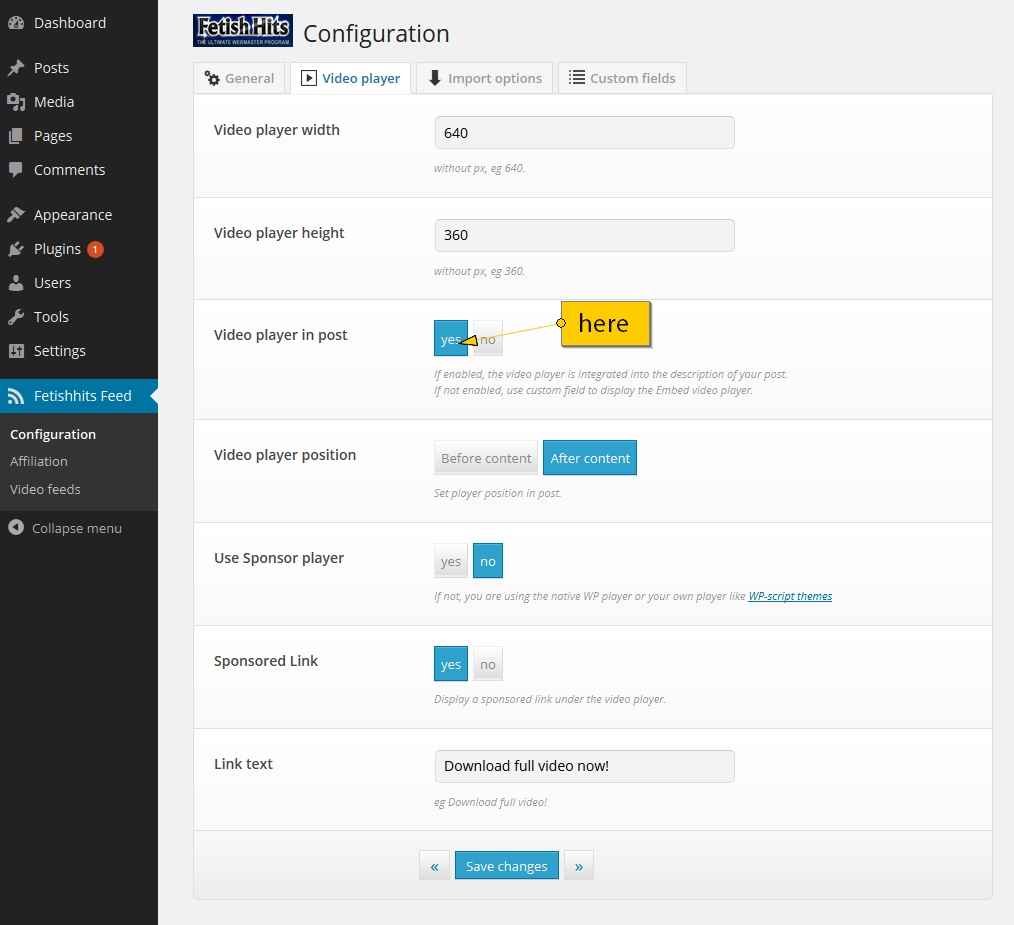Click the Fetishhits Feed RSS icon
1014x925 pixels.
16,396
